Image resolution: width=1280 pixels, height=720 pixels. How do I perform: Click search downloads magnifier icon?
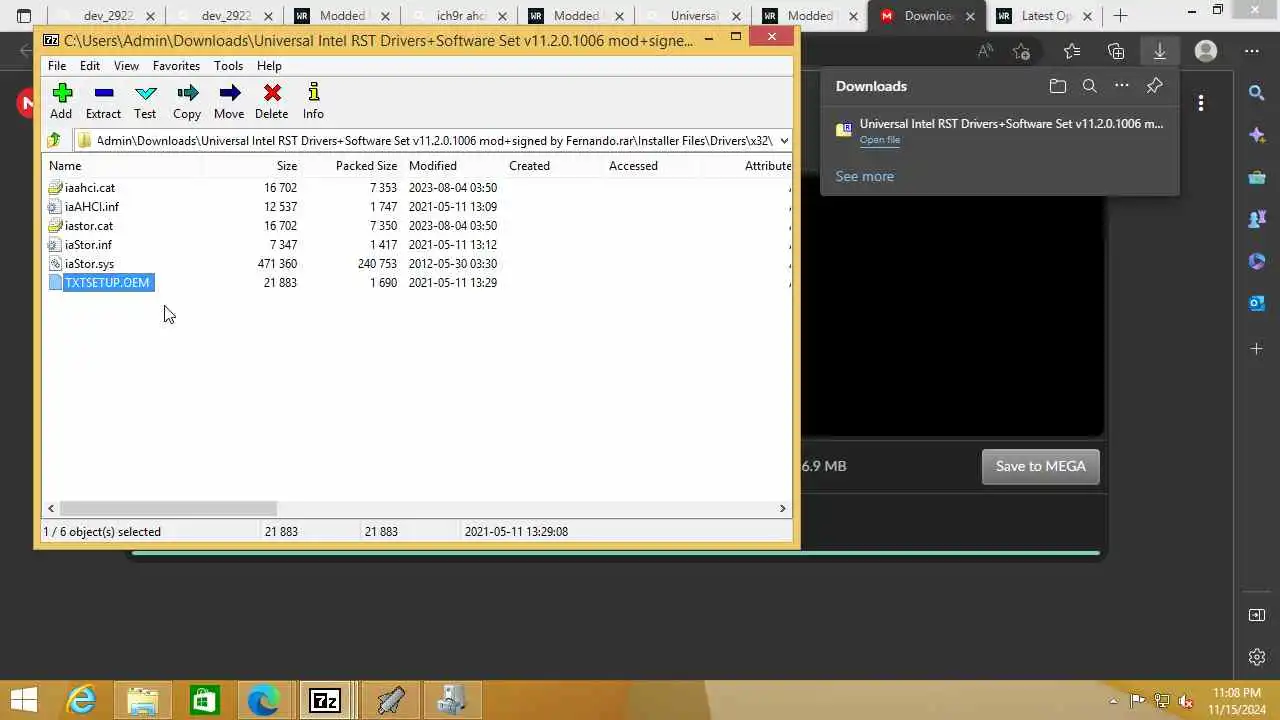pyautogui.click(x=1090, y=86)
